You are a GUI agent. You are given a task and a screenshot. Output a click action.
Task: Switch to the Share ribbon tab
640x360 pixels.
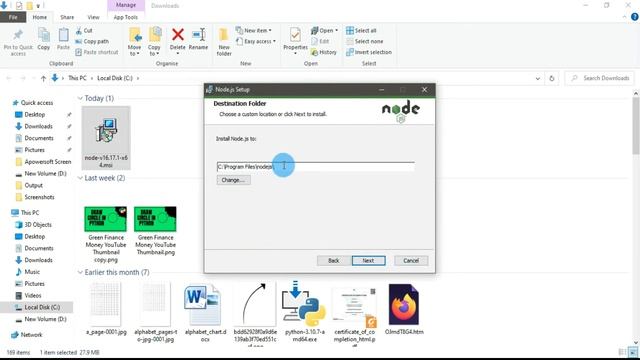pyautogui.click(x=67, y=17)
